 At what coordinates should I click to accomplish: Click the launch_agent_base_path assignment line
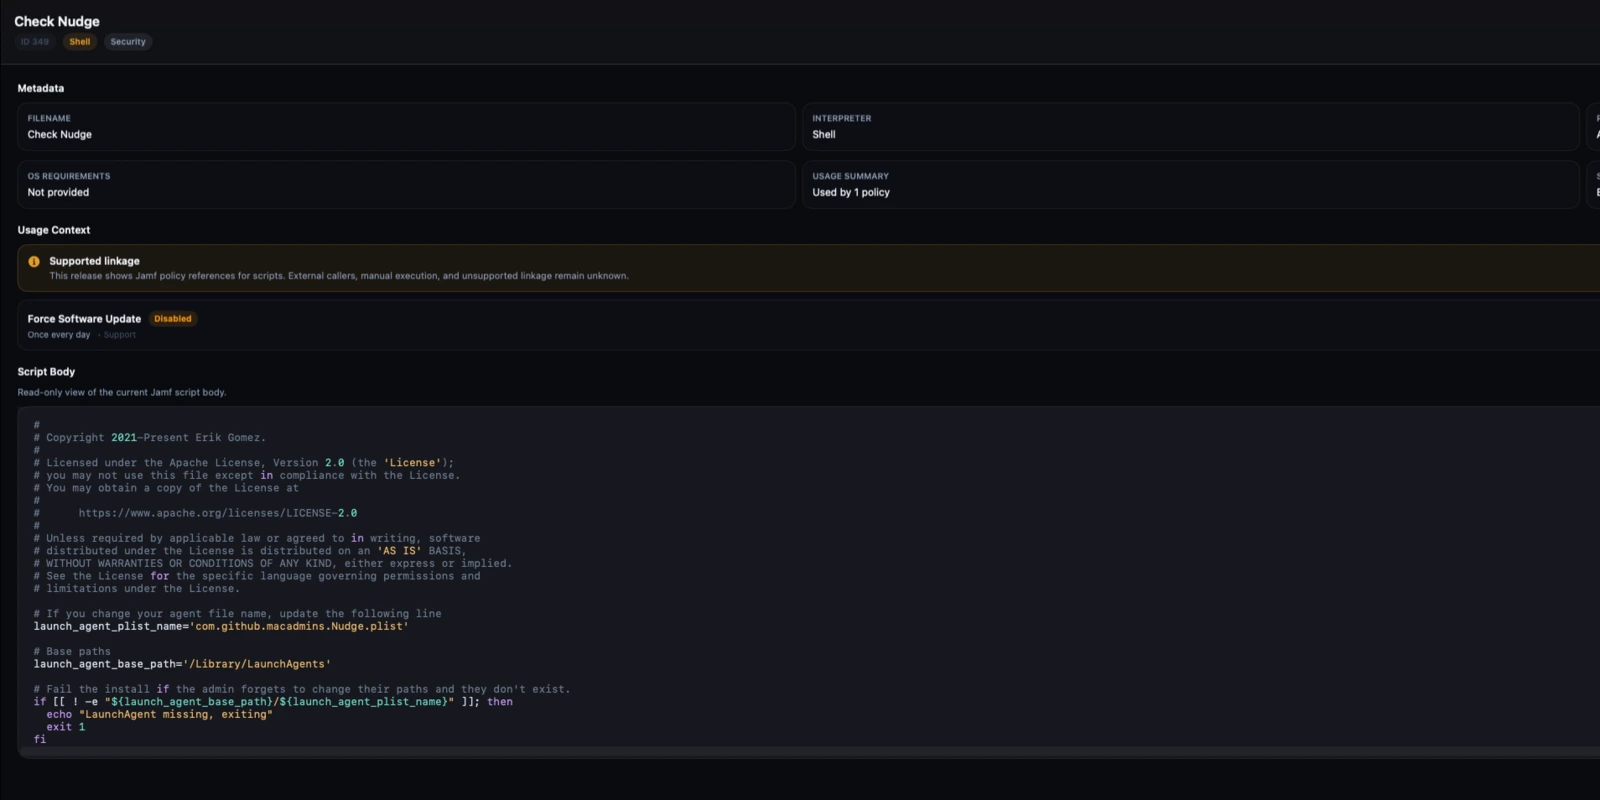click(182, 664)
